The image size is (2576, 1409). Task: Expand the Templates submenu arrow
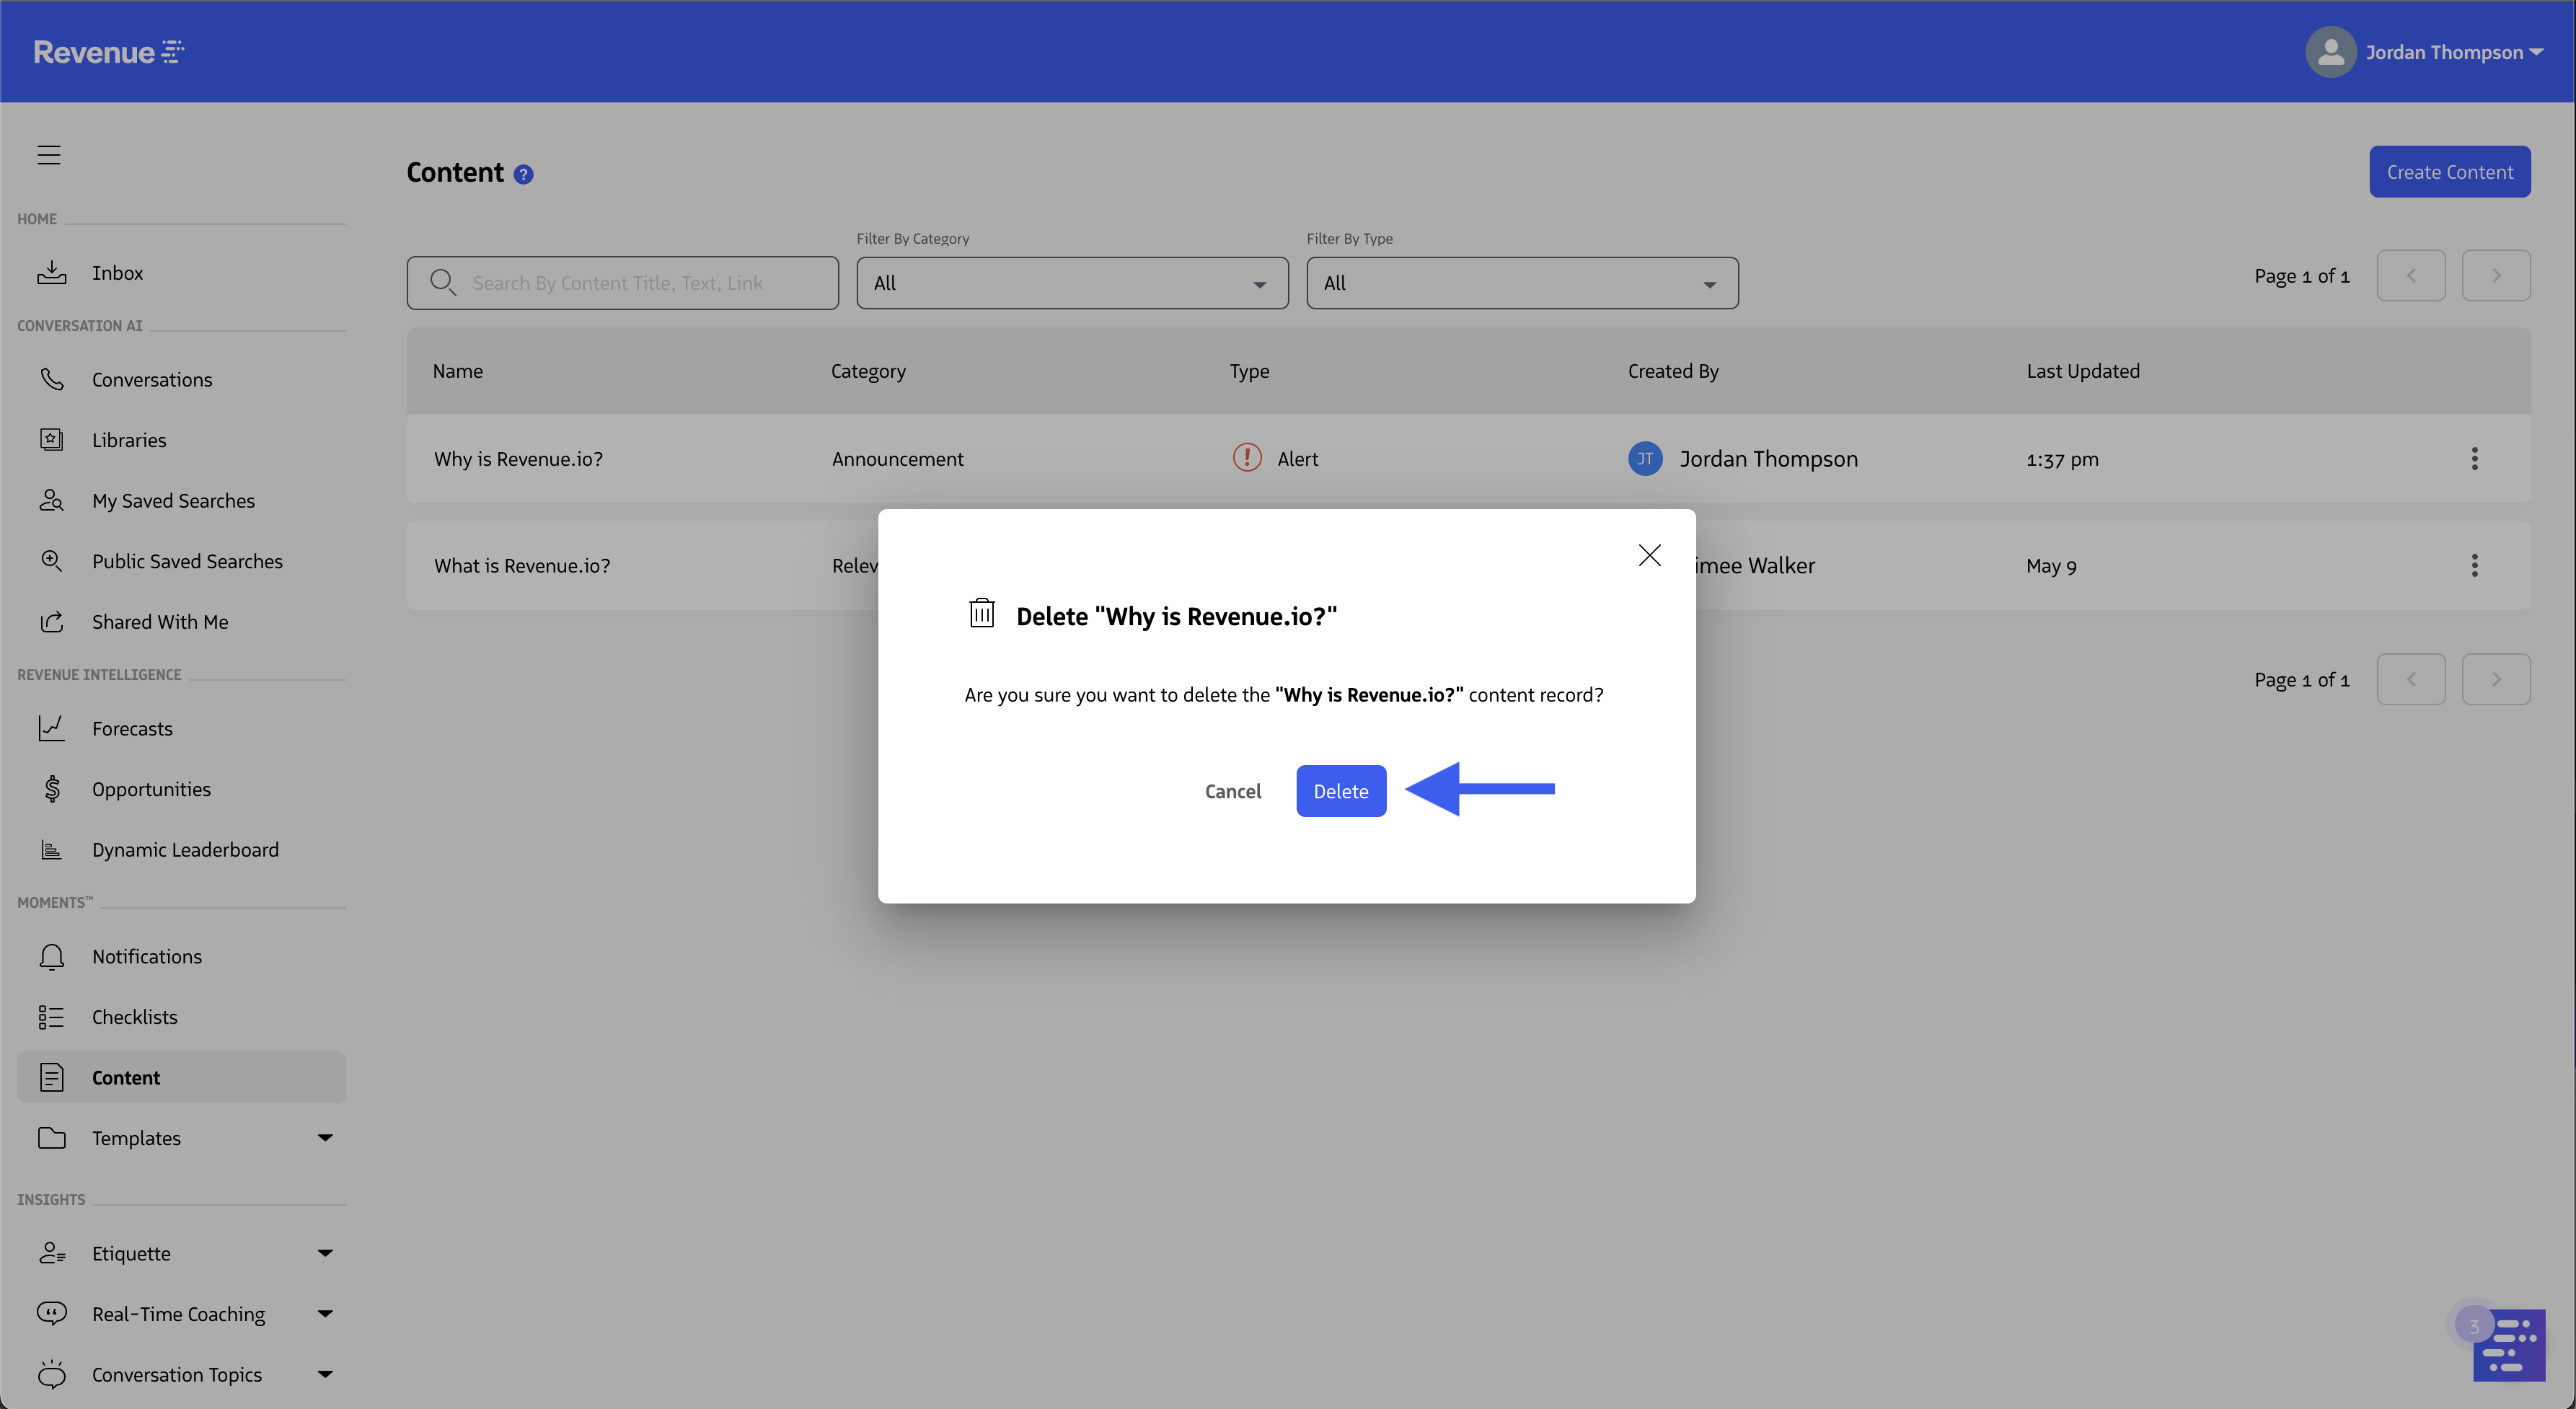coord(325,1137)
